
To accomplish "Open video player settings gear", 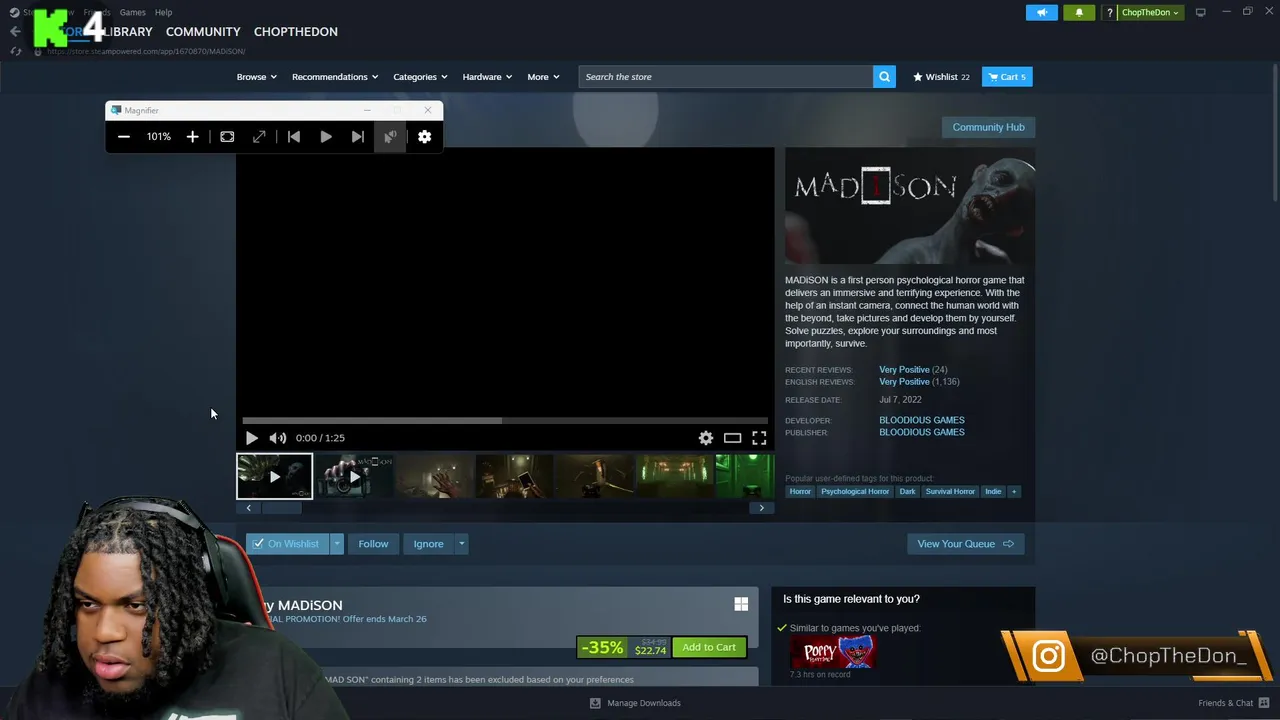I will tap(706, 438).
